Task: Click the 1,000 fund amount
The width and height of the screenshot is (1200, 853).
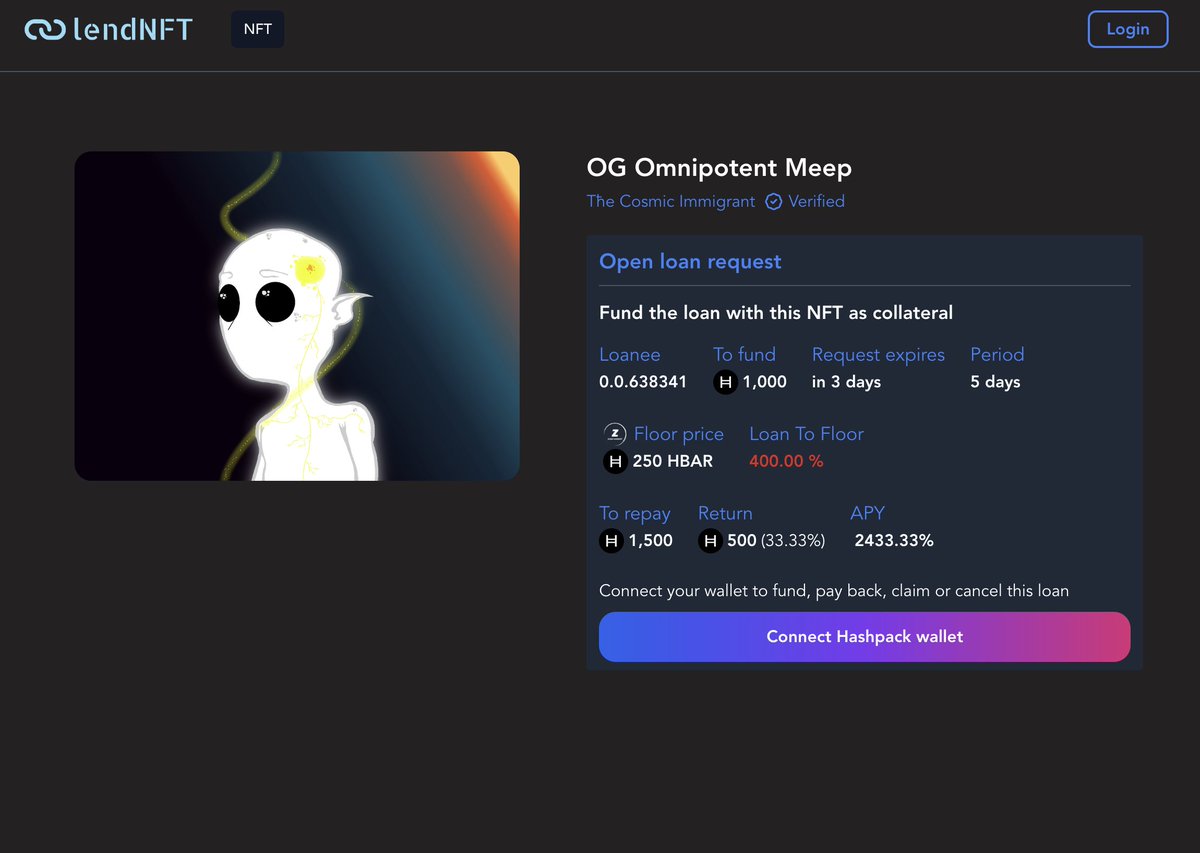Action: pos(765,382)
